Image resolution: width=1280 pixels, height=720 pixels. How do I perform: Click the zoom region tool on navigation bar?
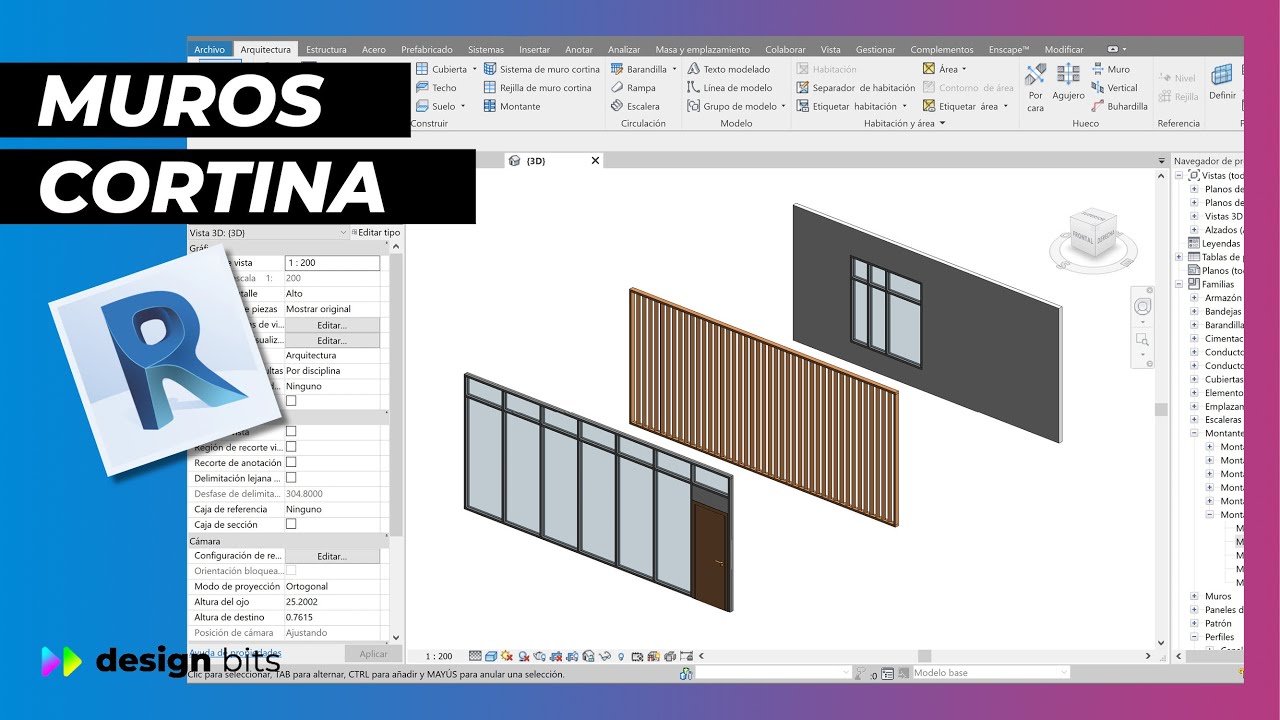(x=1142, y=341)
